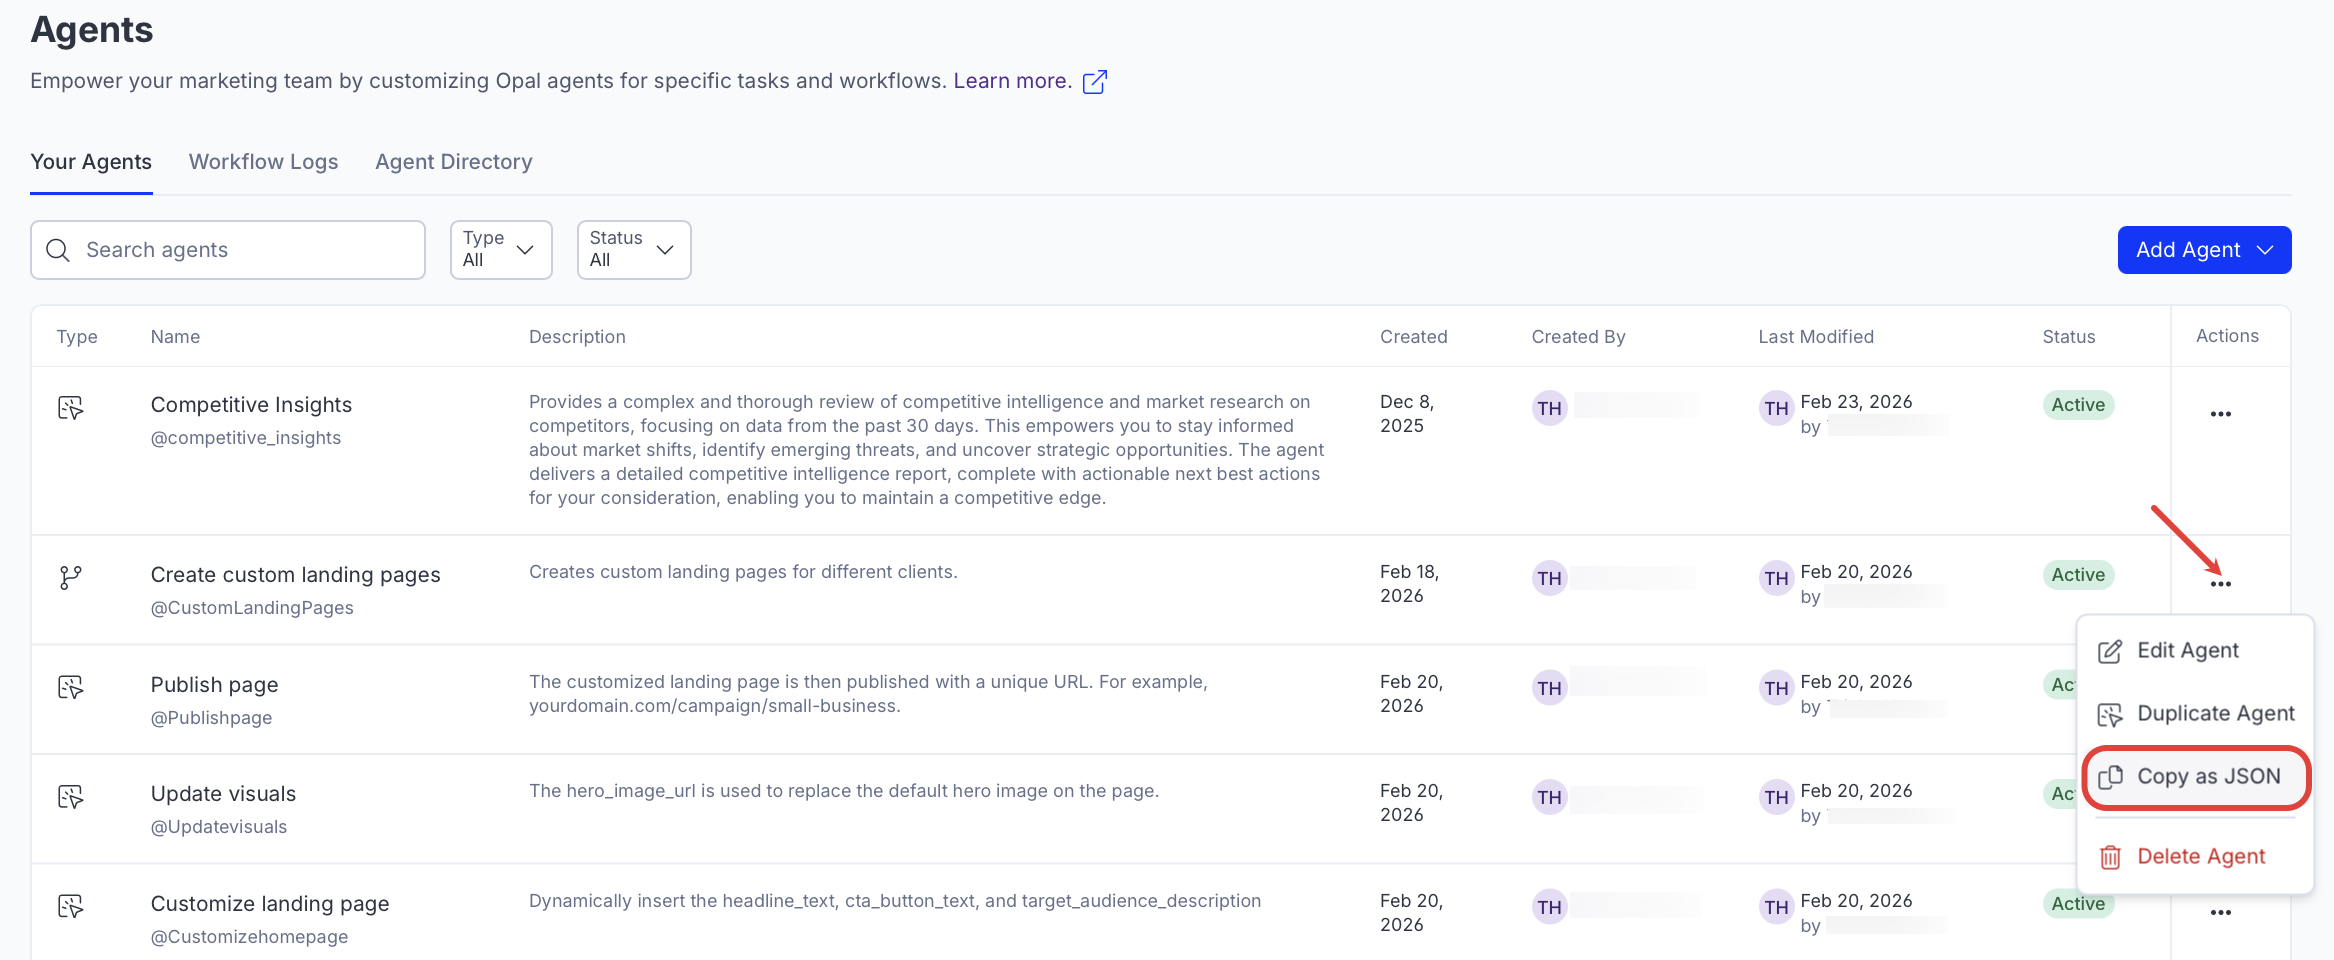
Task: Expand the Status filter dropdown
Action: [633, 250]
